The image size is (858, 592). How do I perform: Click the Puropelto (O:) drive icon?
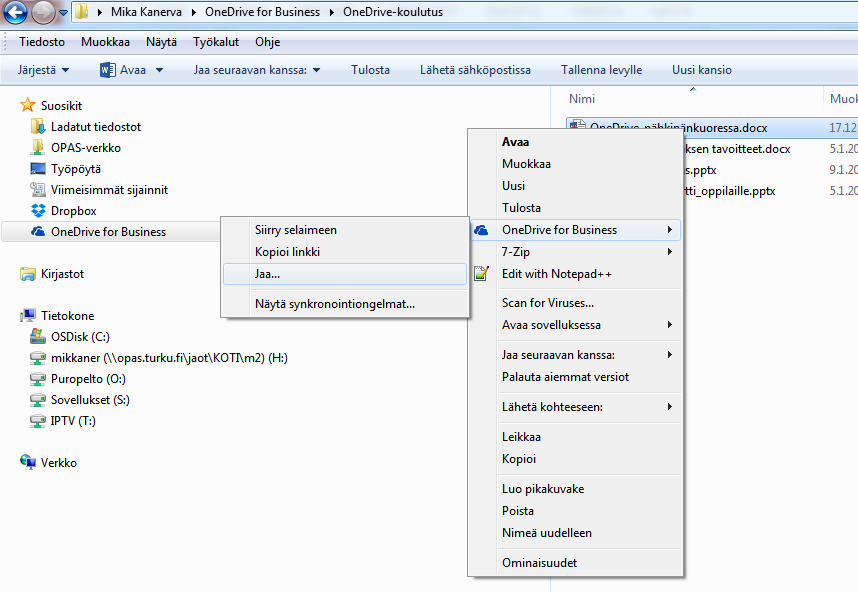coord(38,379)
